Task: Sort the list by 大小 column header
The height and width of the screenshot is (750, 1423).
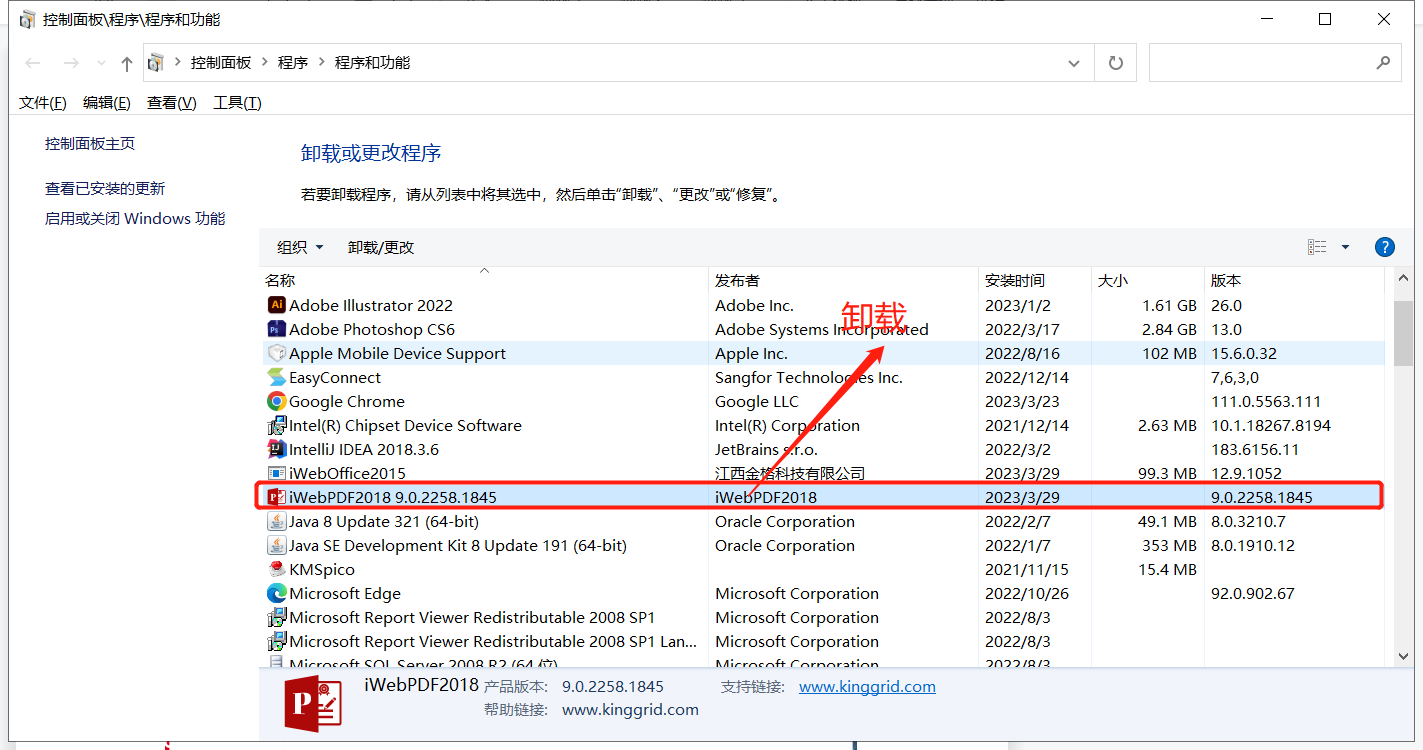Action: pyautogui.click(x=1147, y=281)
